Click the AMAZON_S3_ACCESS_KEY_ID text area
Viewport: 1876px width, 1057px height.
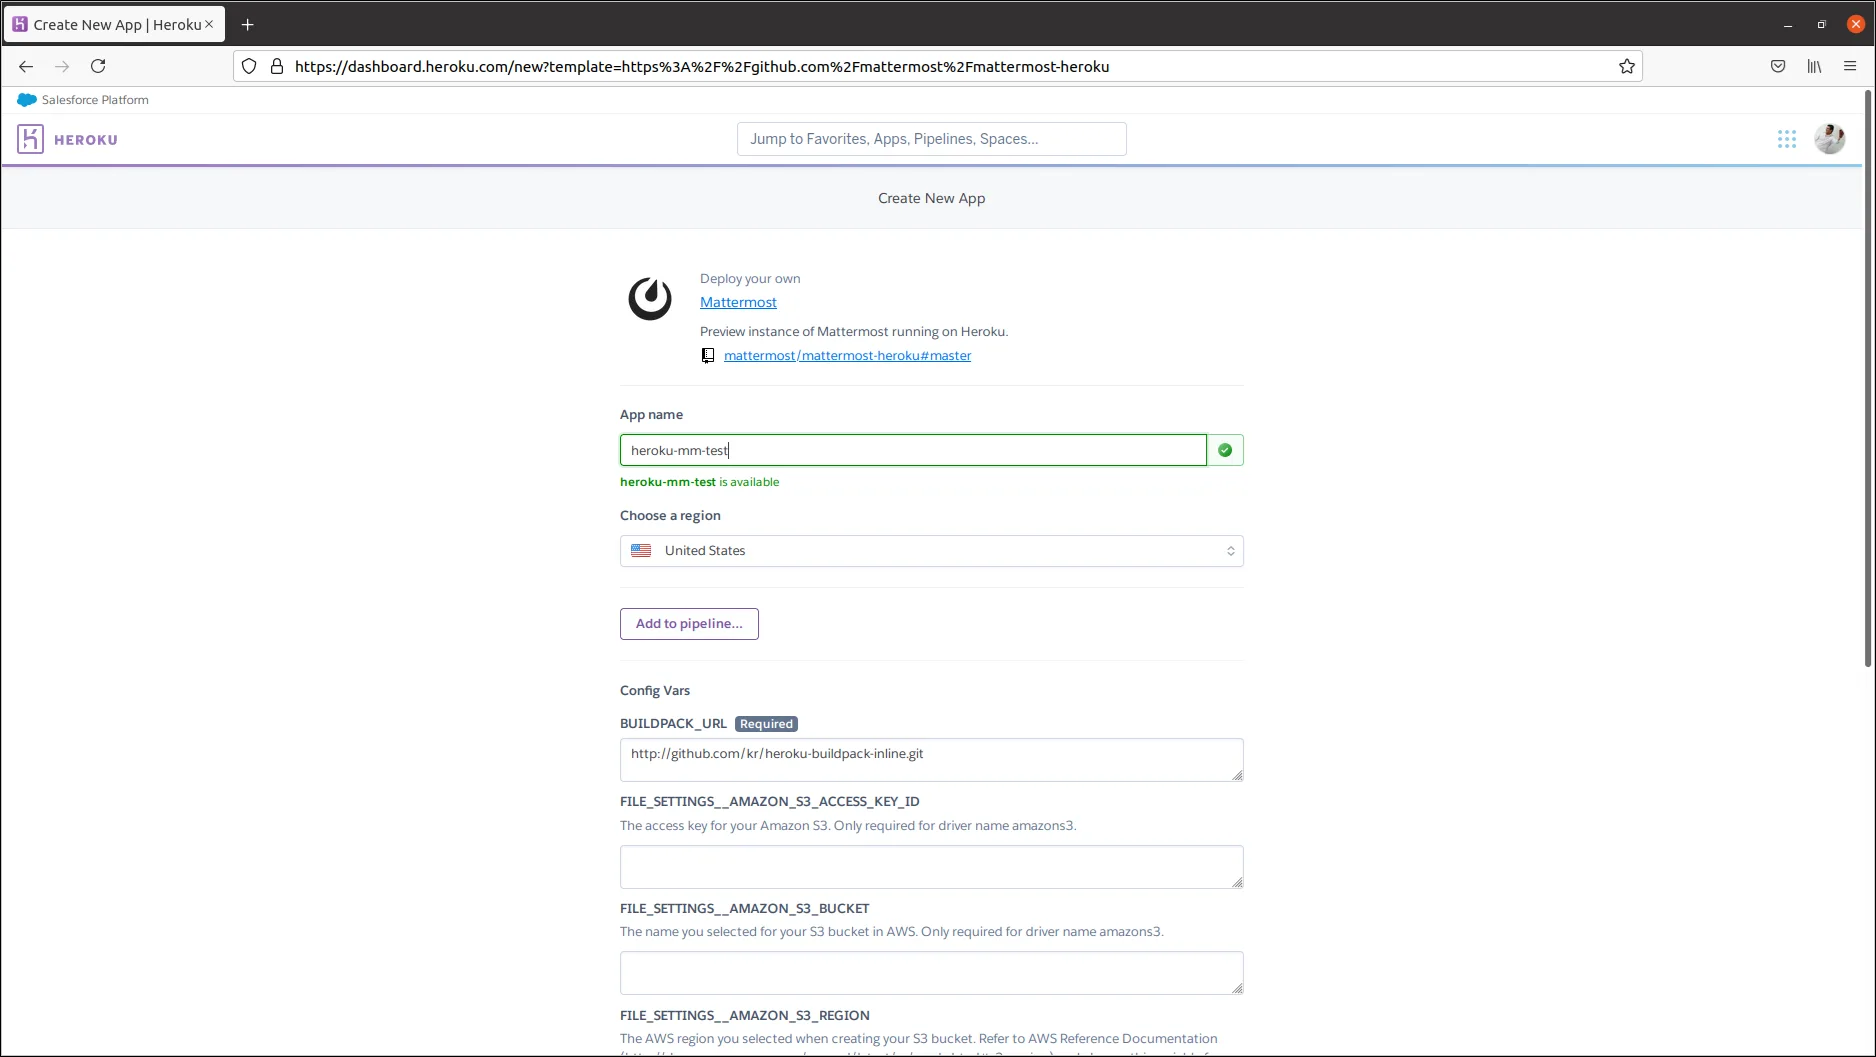point(932,867)
